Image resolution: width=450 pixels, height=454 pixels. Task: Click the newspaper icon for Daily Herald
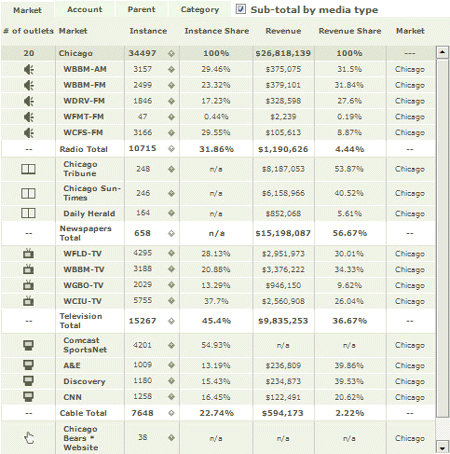28,213
